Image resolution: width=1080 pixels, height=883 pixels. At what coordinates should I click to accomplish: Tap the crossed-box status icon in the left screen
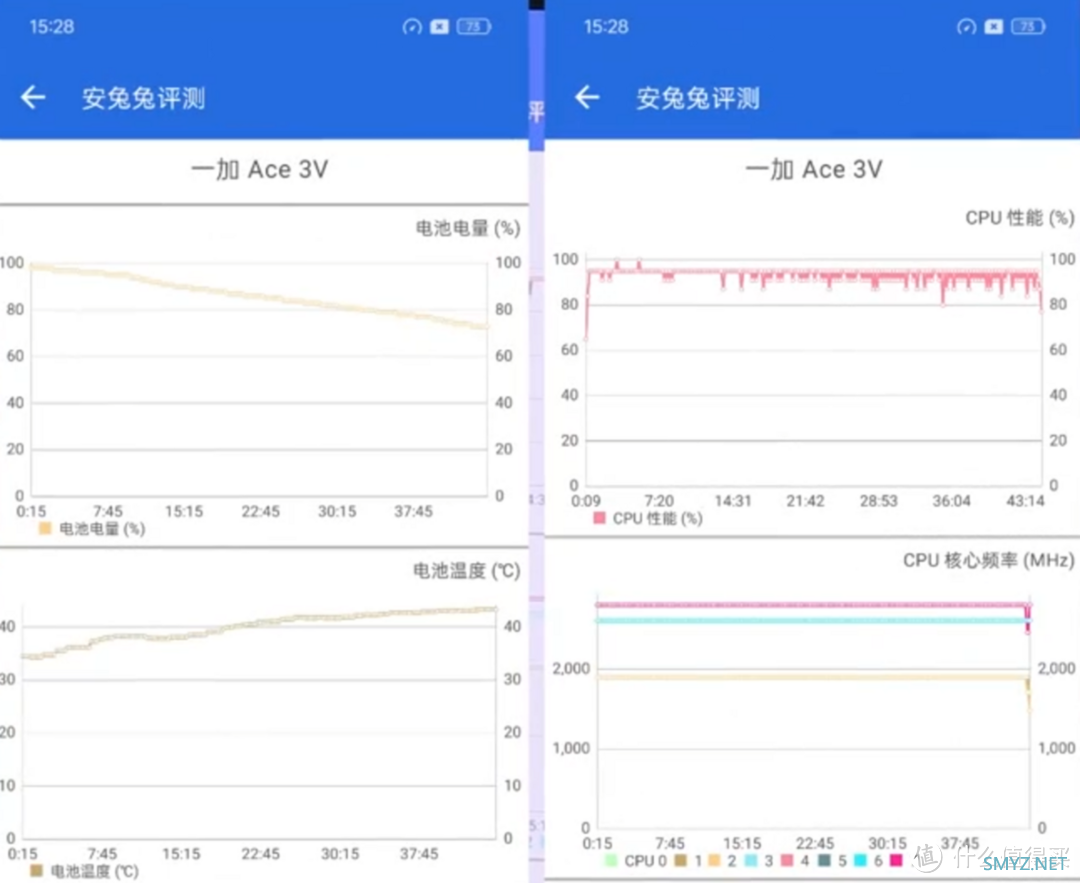[439, 27]
